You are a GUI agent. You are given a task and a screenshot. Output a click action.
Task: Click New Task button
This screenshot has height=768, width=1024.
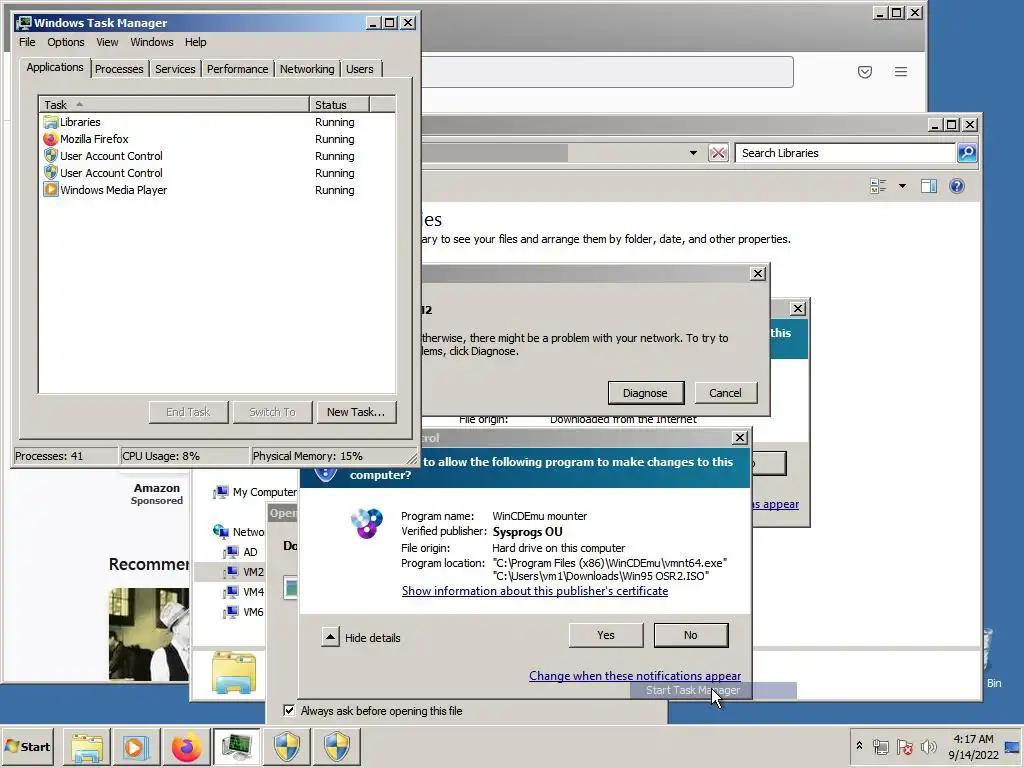click(356, 412)
